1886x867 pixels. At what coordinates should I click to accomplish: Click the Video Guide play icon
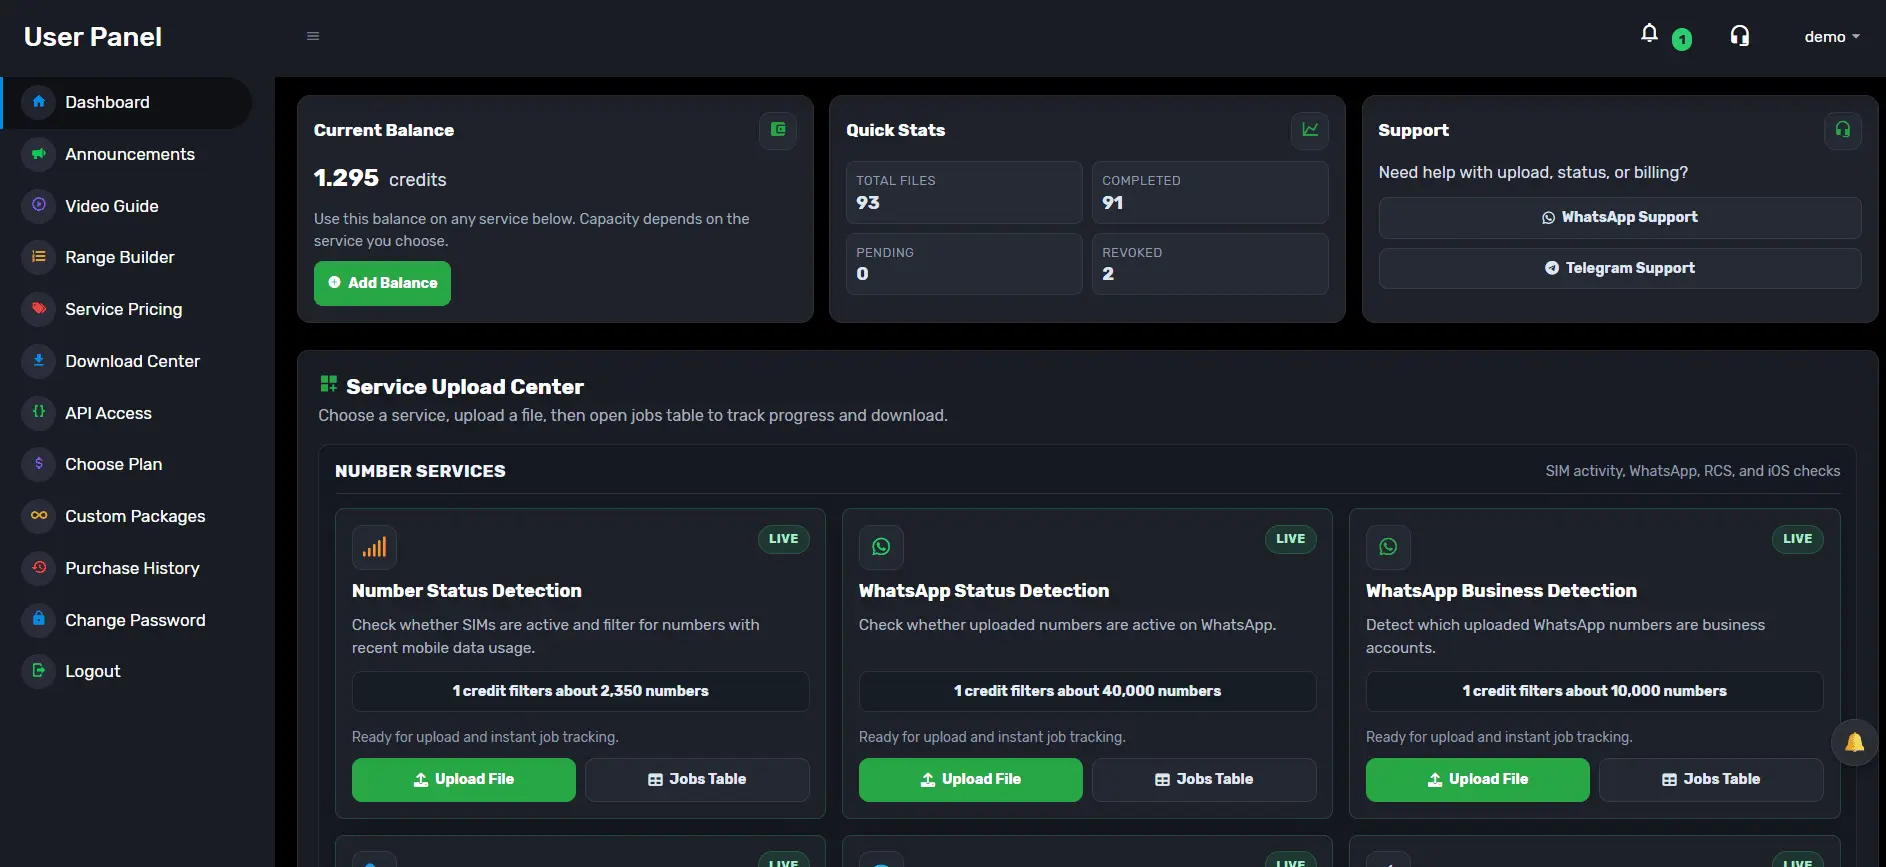pyautogui.click(x=39, y=205)
